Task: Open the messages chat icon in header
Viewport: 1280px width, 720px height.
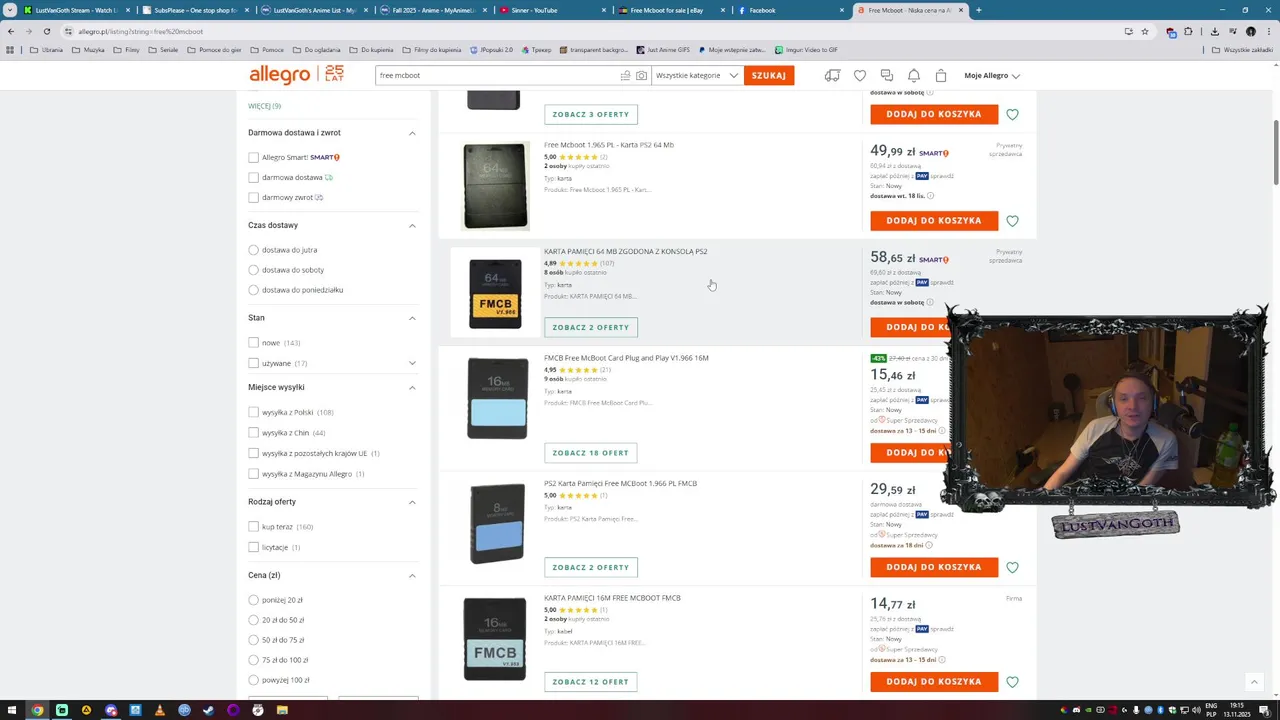Action: point(887,75)
